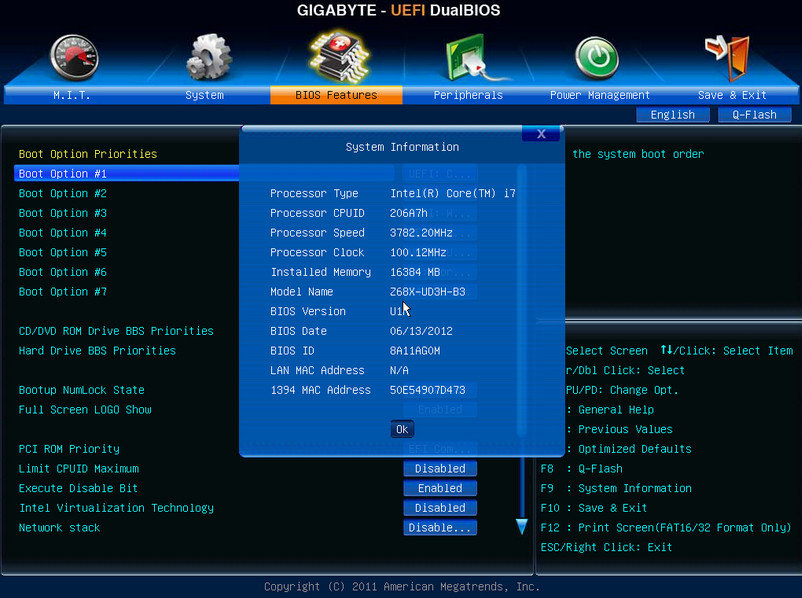This screenshot has height=598, width=802.
Task: Click 1394 MAC Address value 50E54907D473
Action: click(x=428, y=390)
